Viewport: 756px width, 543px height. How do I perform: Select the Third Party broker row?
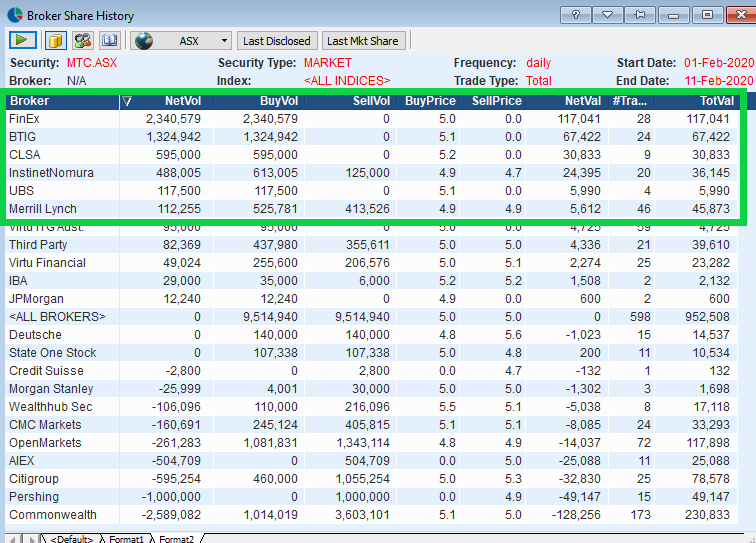pyautogui.click(x=372, y=245)
